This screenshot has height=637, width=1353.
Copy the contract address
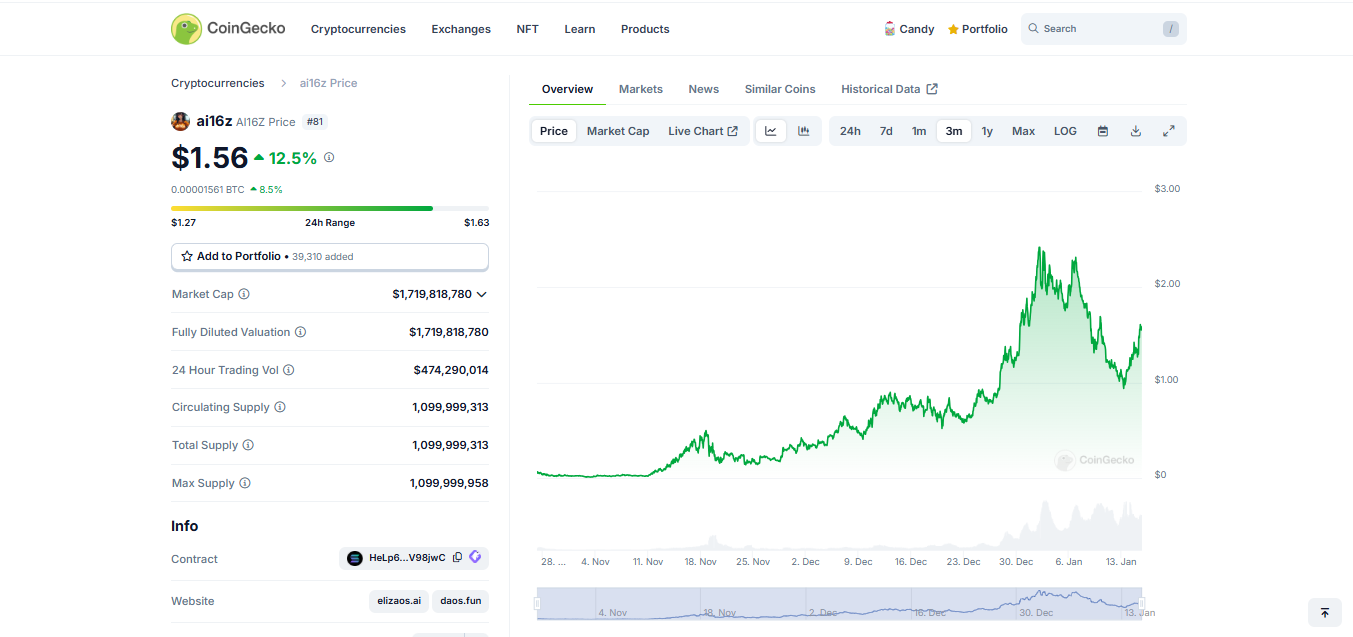click(x=457, y=558)
